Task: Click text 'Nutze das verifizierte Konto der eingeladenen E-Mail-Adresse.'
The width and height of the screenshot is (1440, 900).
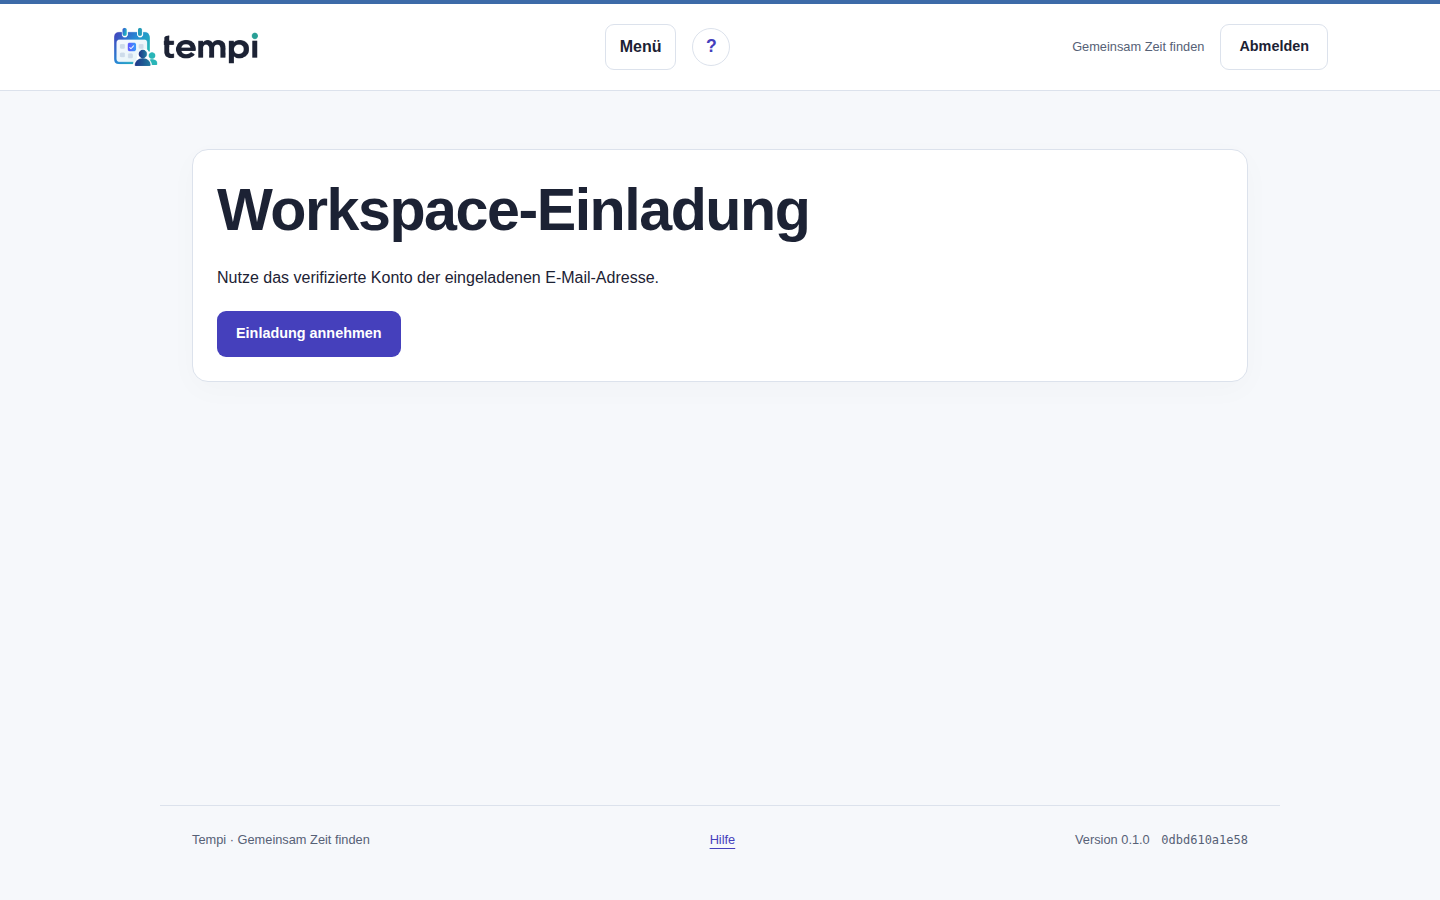Action: [x=438, y=278]
